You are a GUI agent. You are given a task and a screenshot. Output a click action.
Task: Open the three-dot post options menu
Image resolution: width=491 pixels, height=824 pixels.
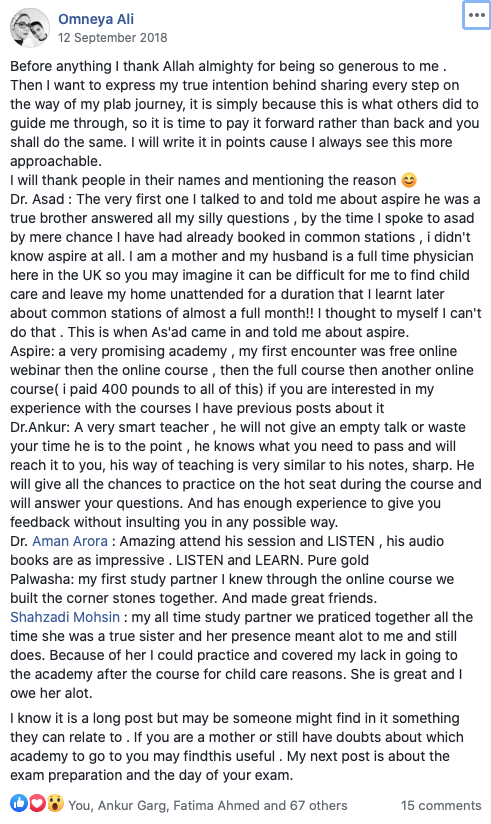pyautogui.click(x=476, y=15)
